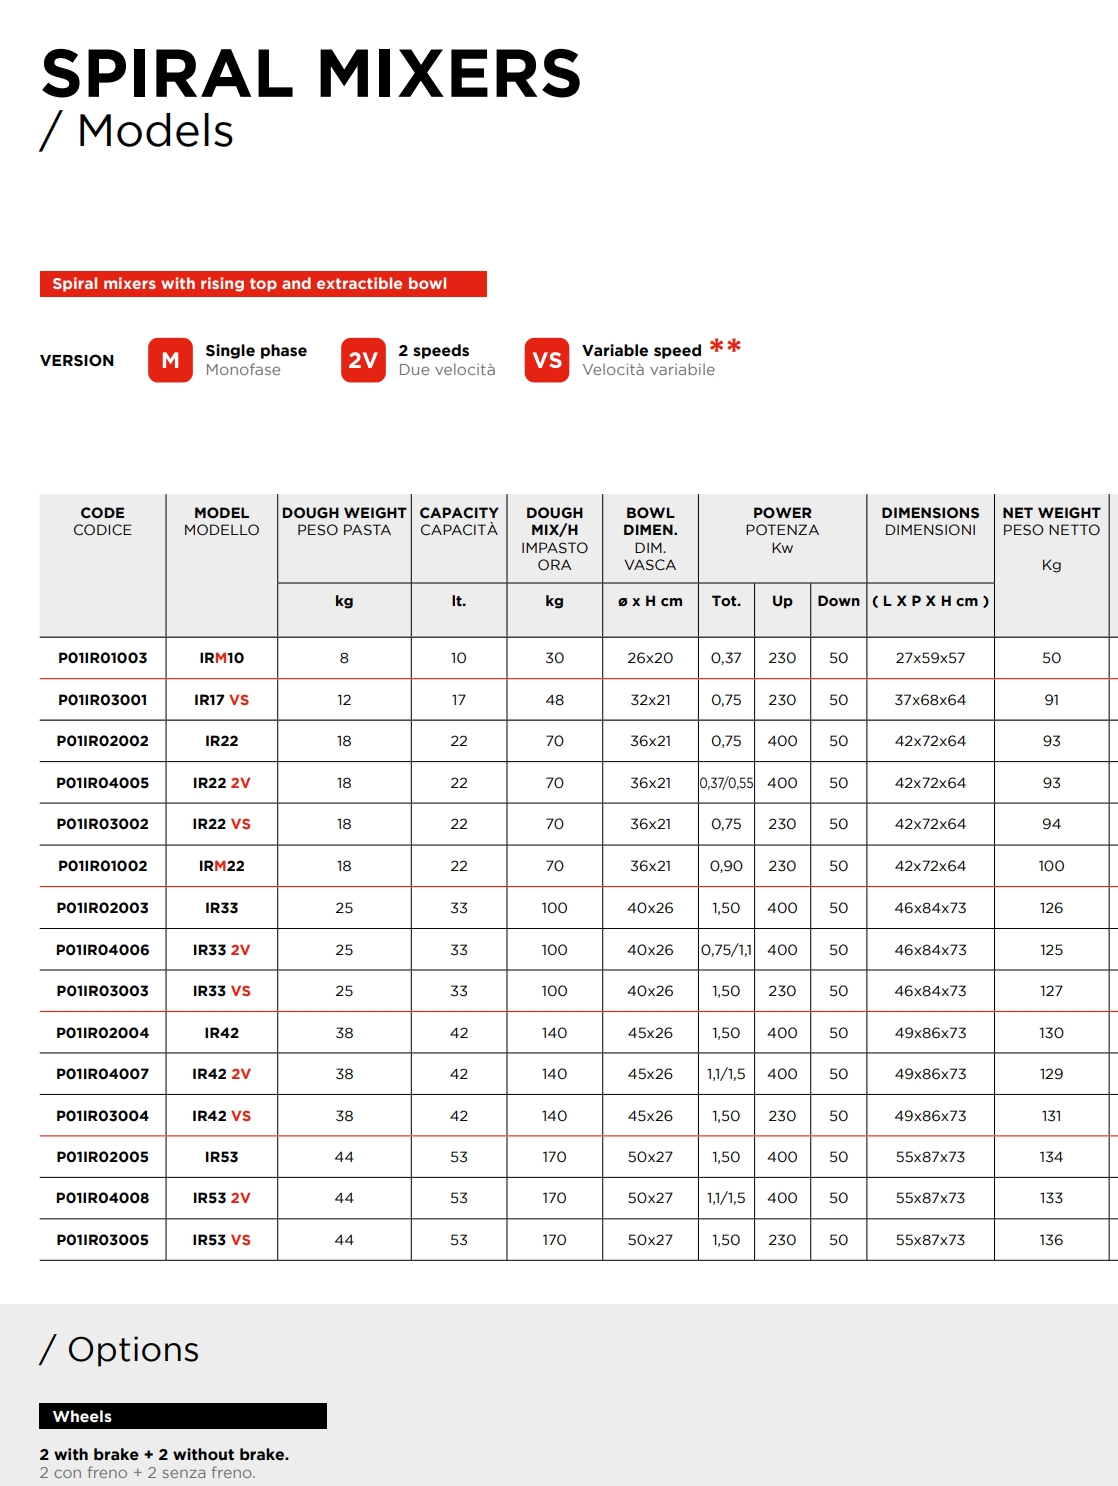Select the IR17 VS model cell

coord(221,700)
